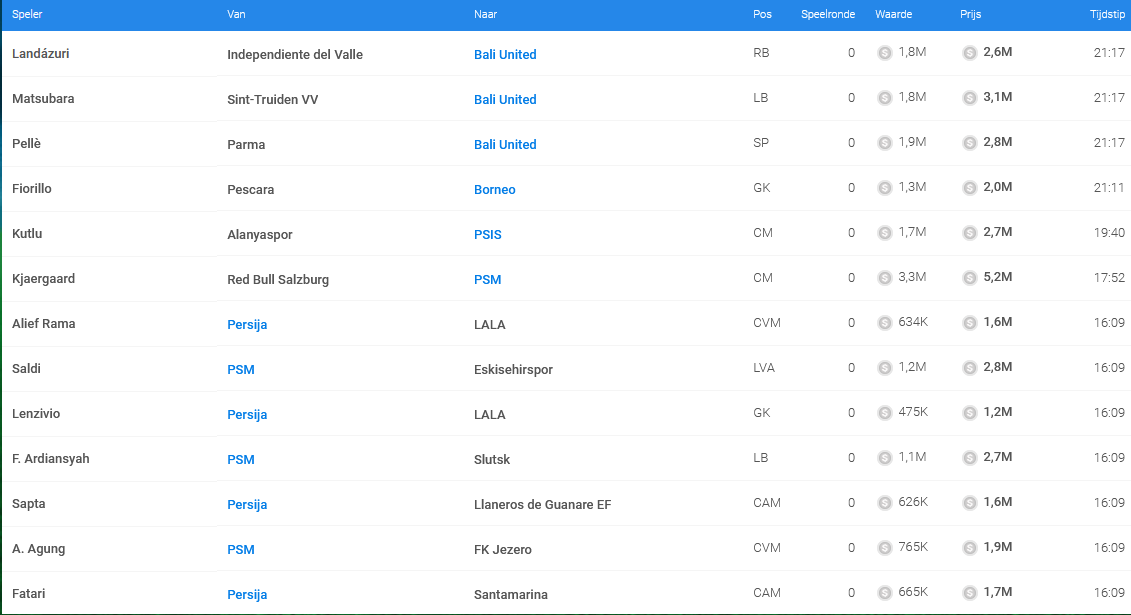Click the Red Bull Salzburg club text
This screenshot has height=615, width=1131.
point(278,280)
